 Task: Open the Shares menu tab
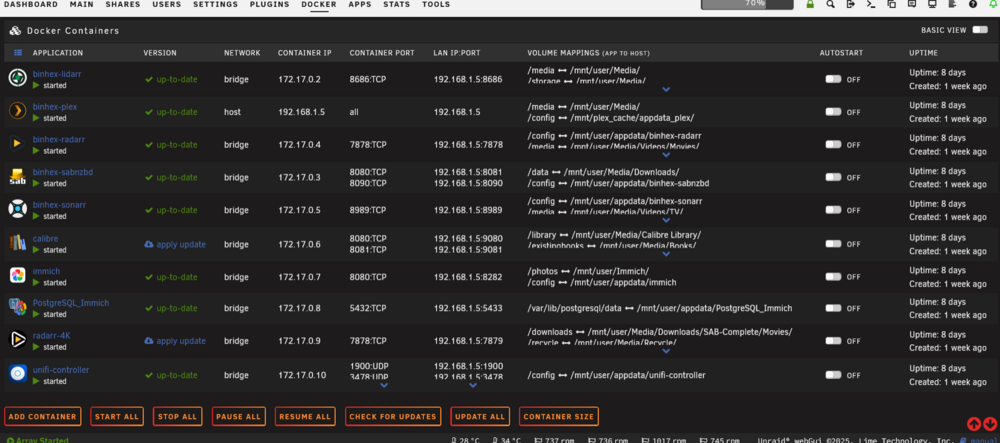(x=123, y=4)
